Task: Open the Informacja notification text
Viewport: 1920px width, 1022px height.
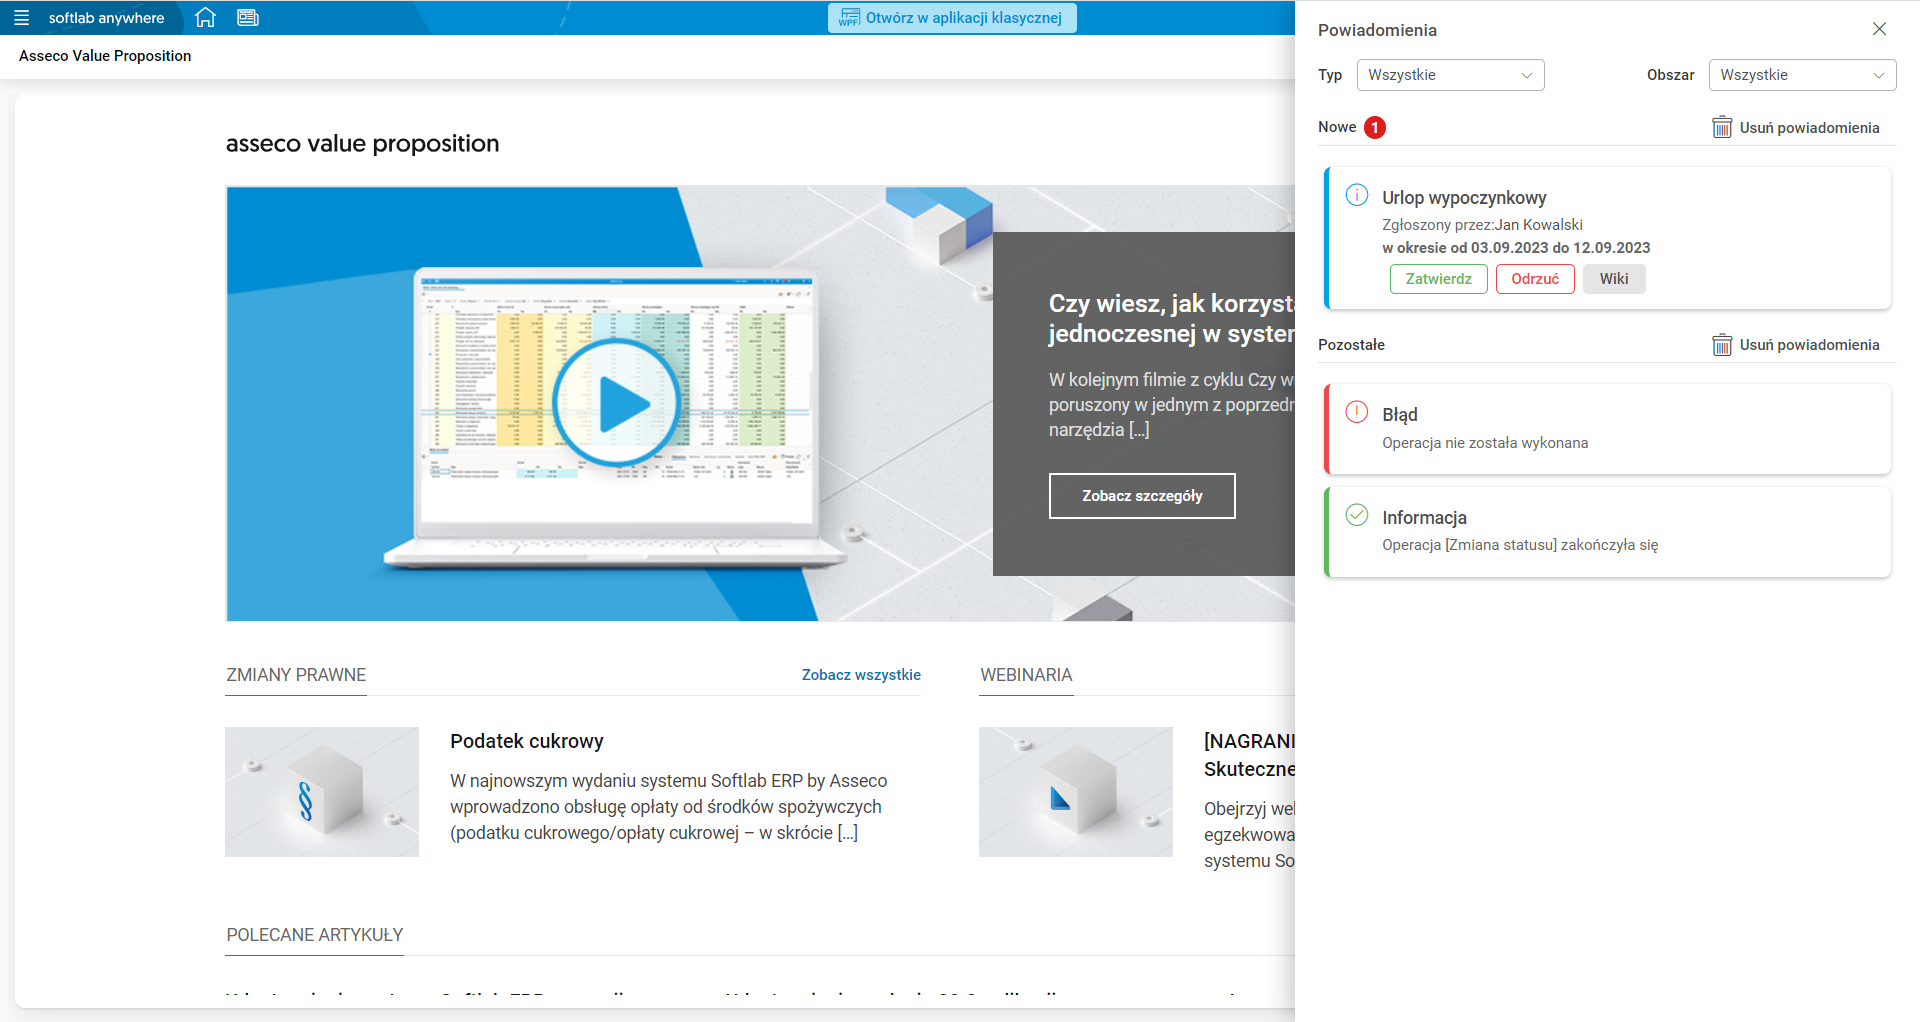Action: pos(1520,545)
